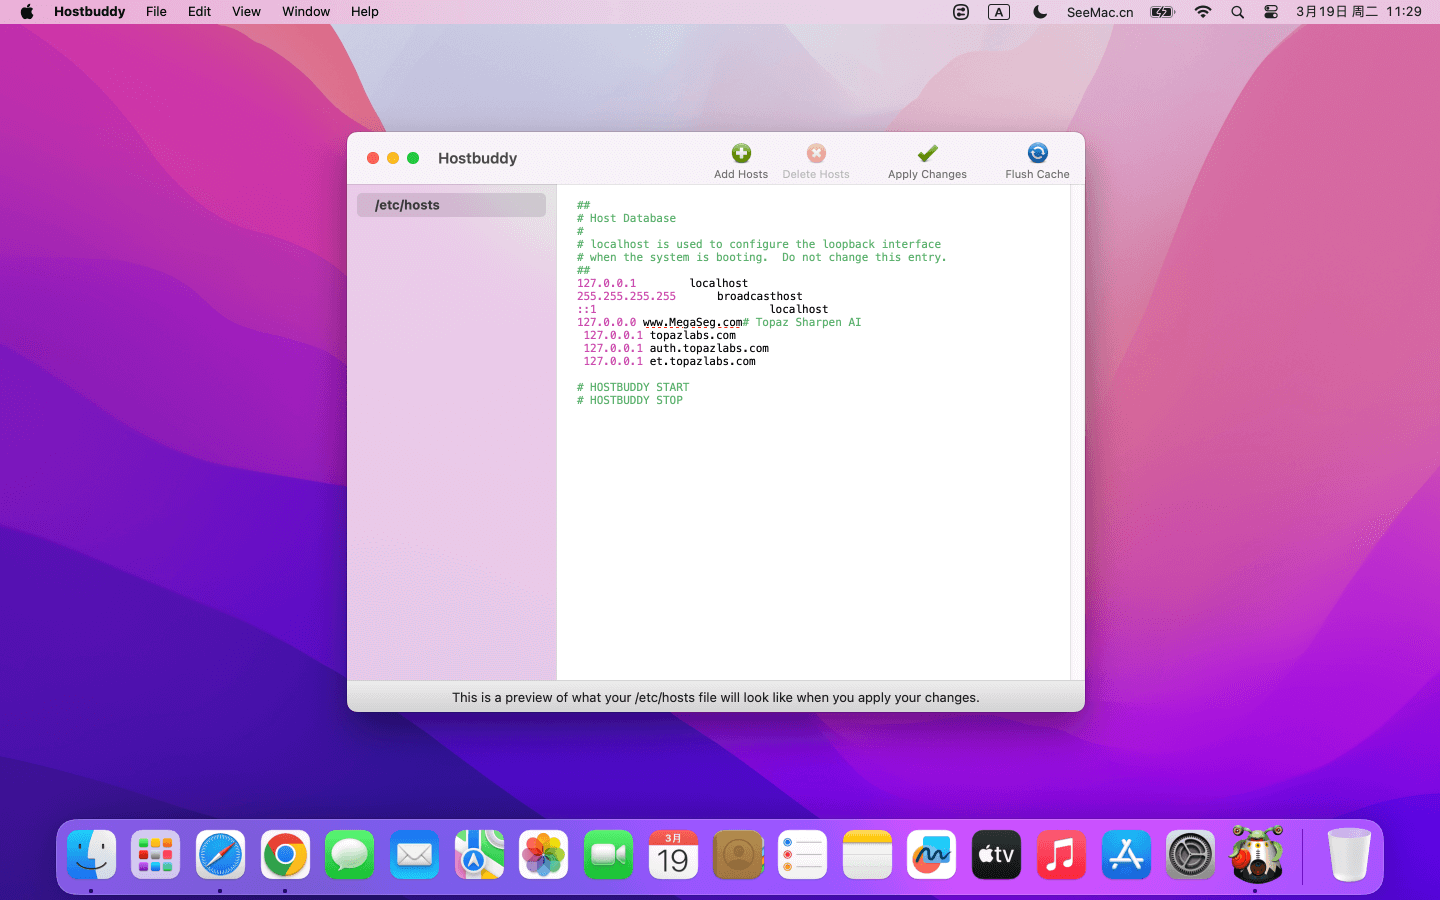Open the Hostbuddy app menu
The image size is (1440, 900).
click(90, 12)
